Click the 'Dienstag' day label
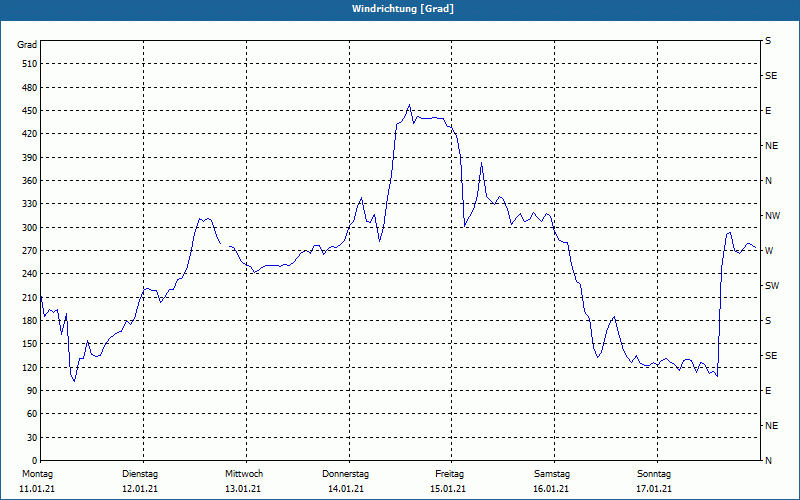Viewport: 800px width, 500px height. (140, 474)
